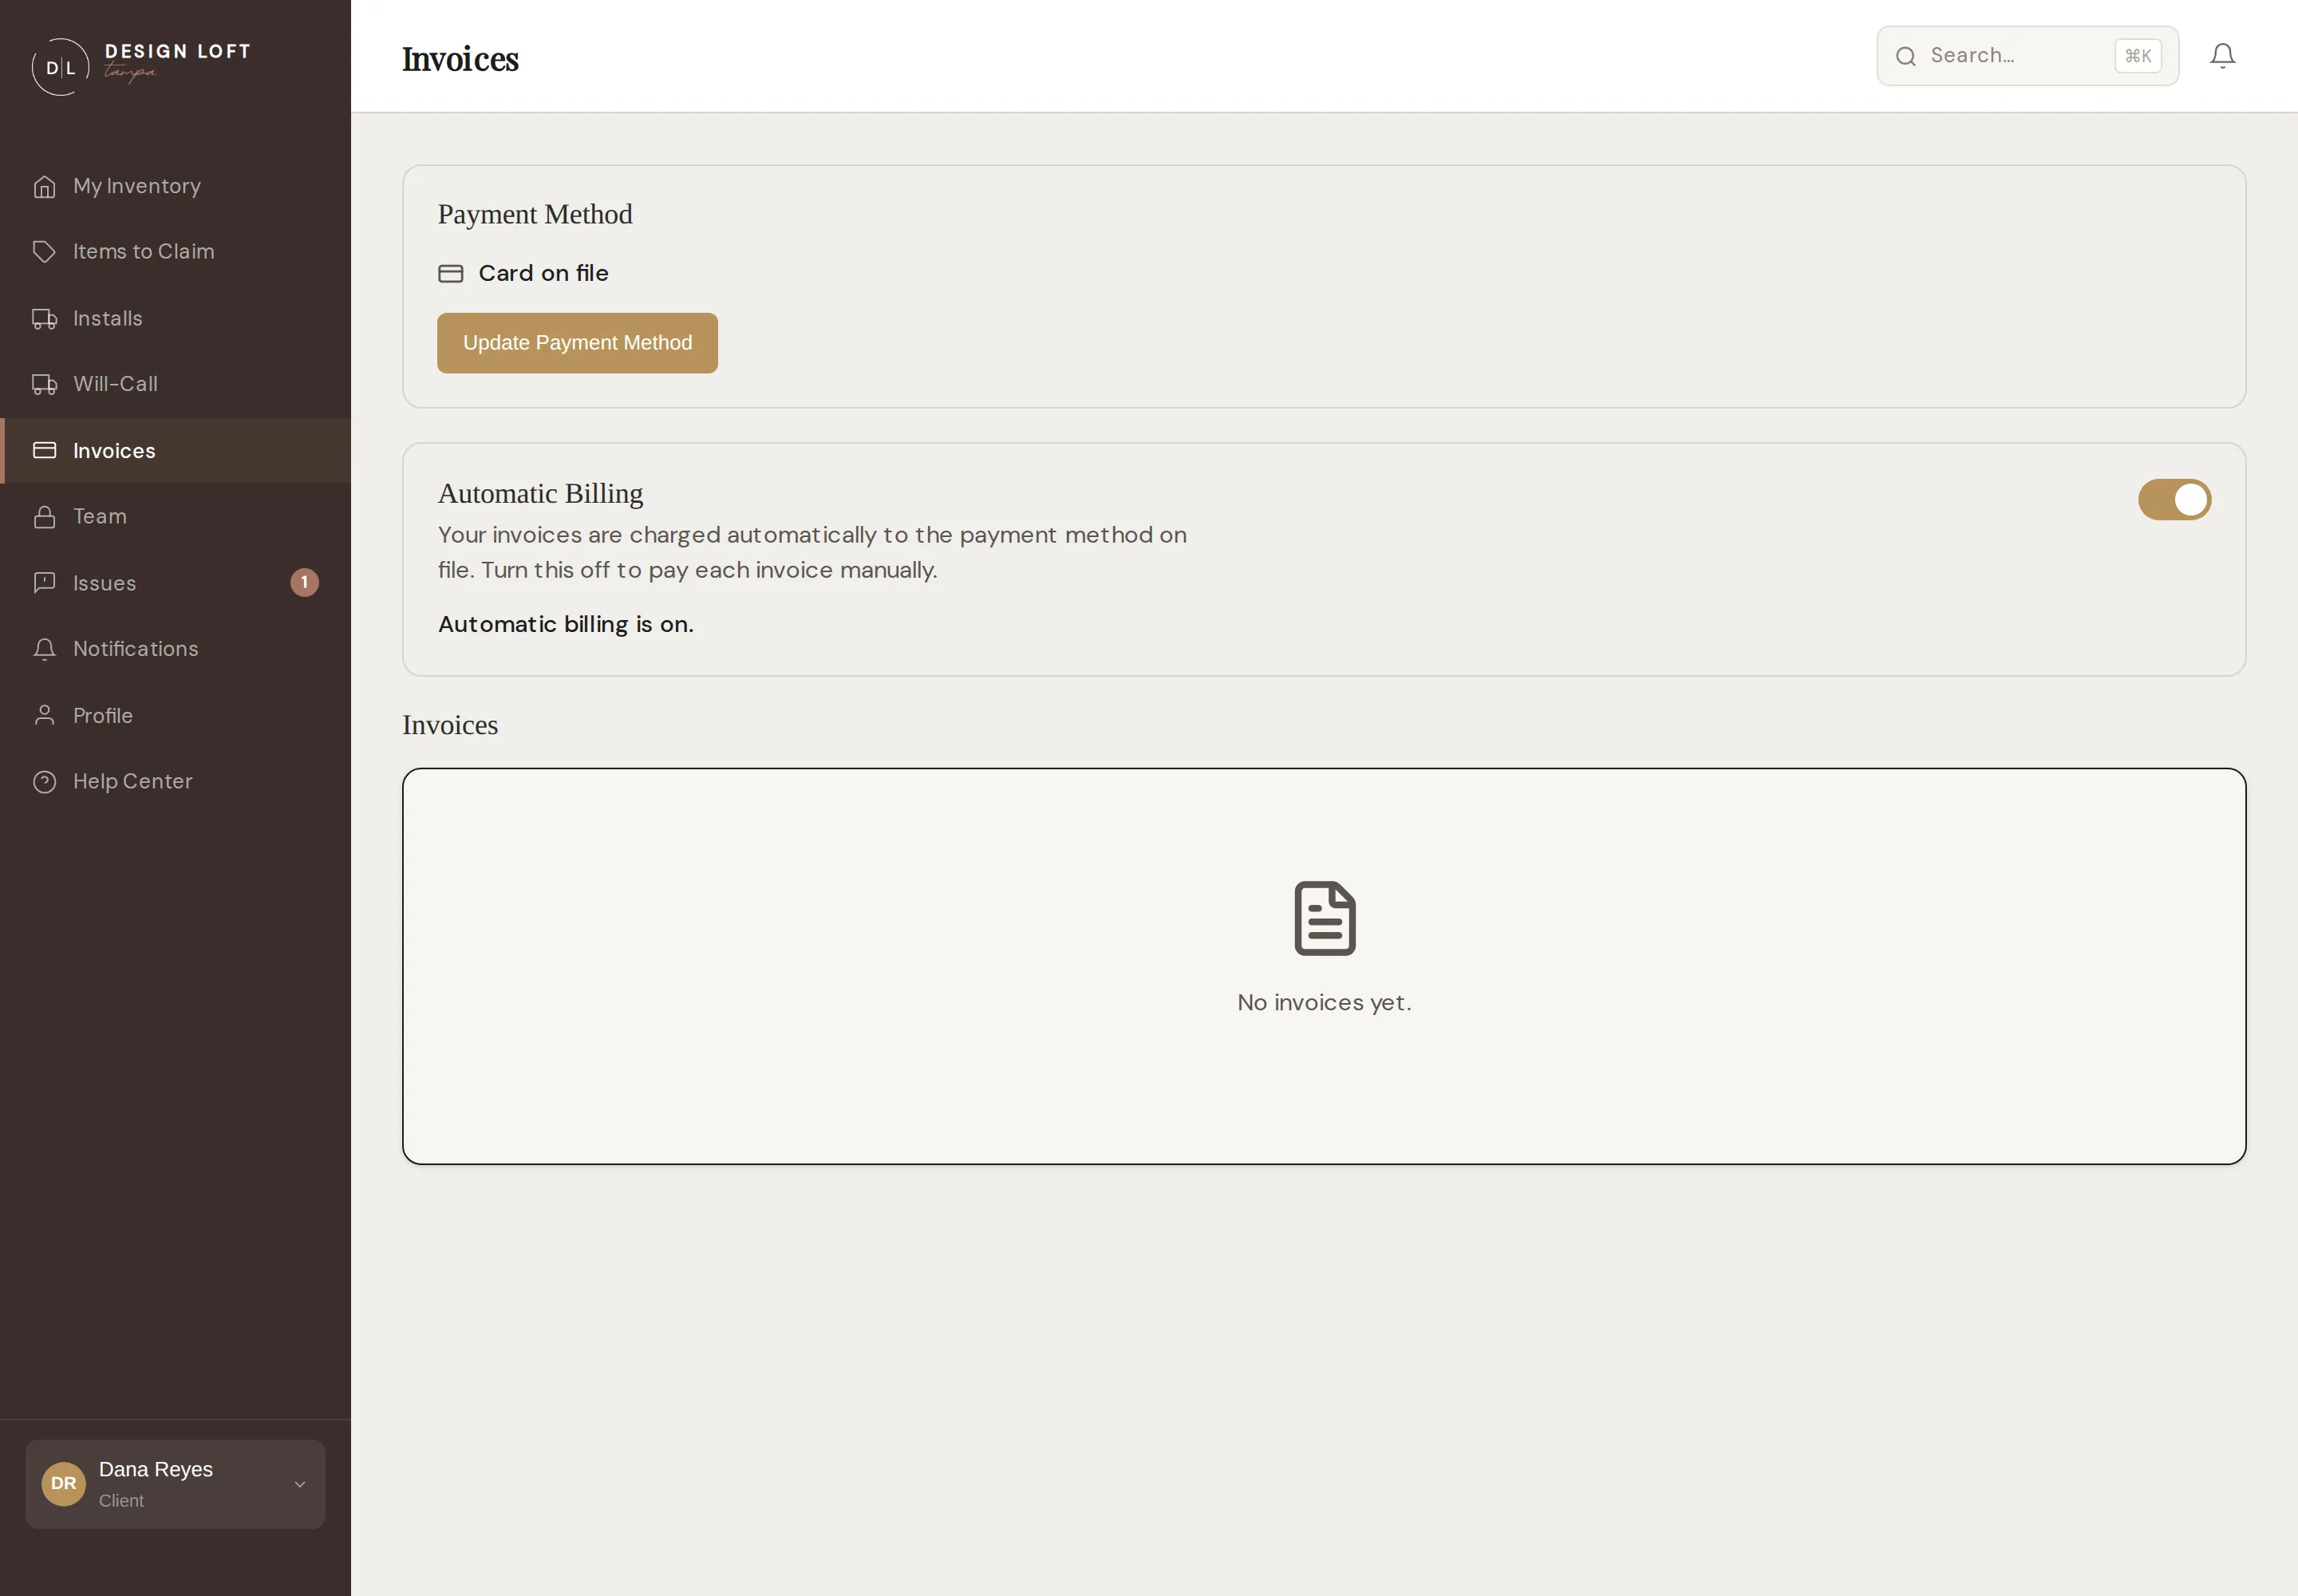Click the Invoices section heading above the list

450,725
